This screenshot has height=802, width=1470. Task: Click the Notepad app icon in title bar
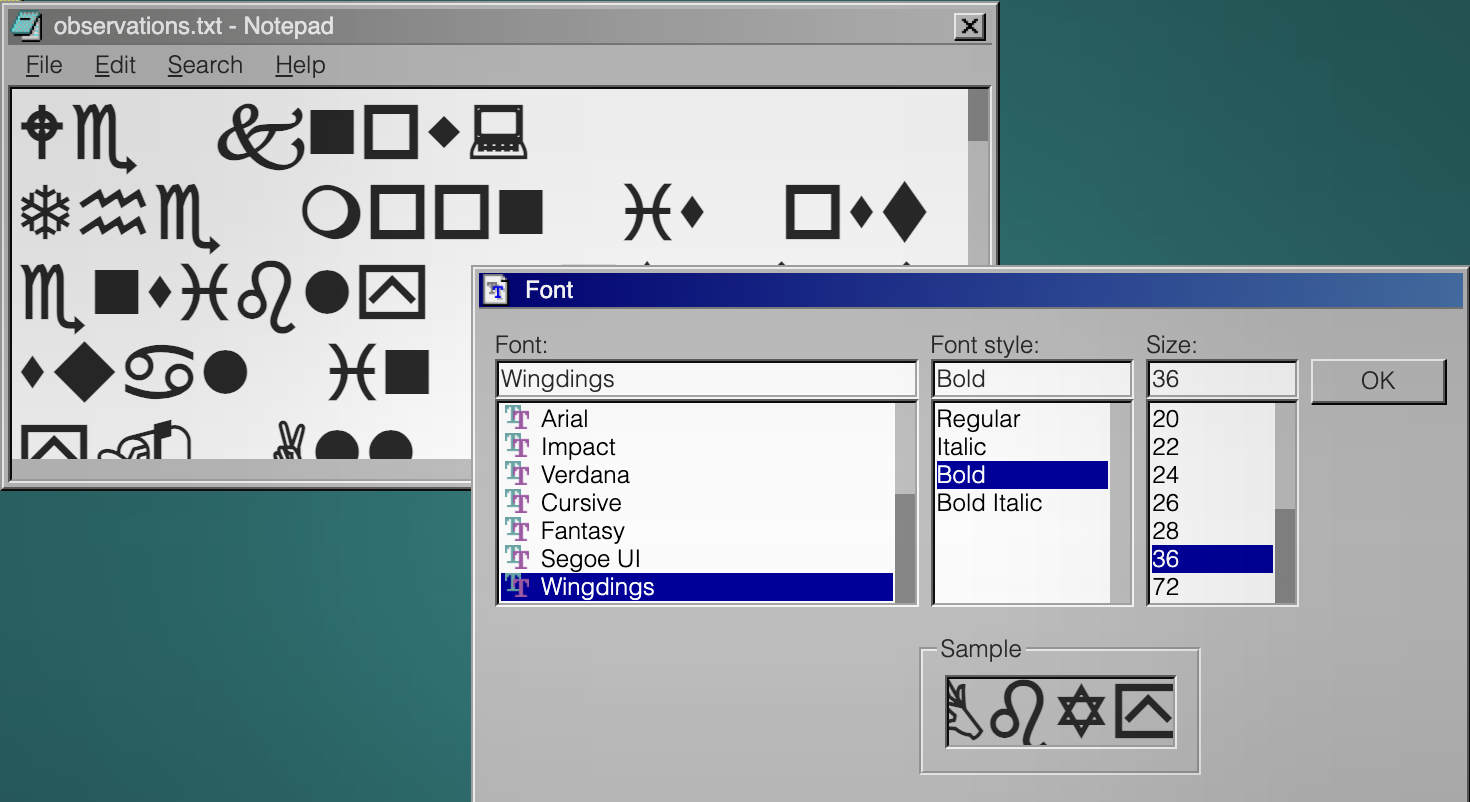point(25,25)
